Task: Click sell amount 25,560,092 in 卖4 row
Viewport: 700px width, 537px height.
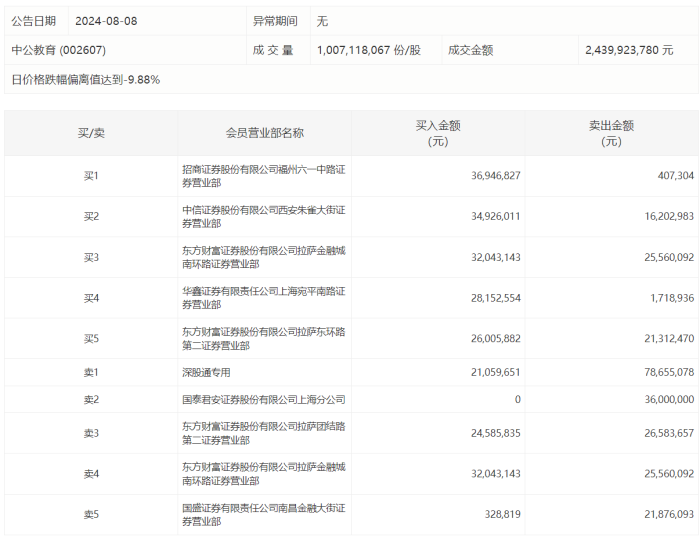Action: tap(669, 474)
